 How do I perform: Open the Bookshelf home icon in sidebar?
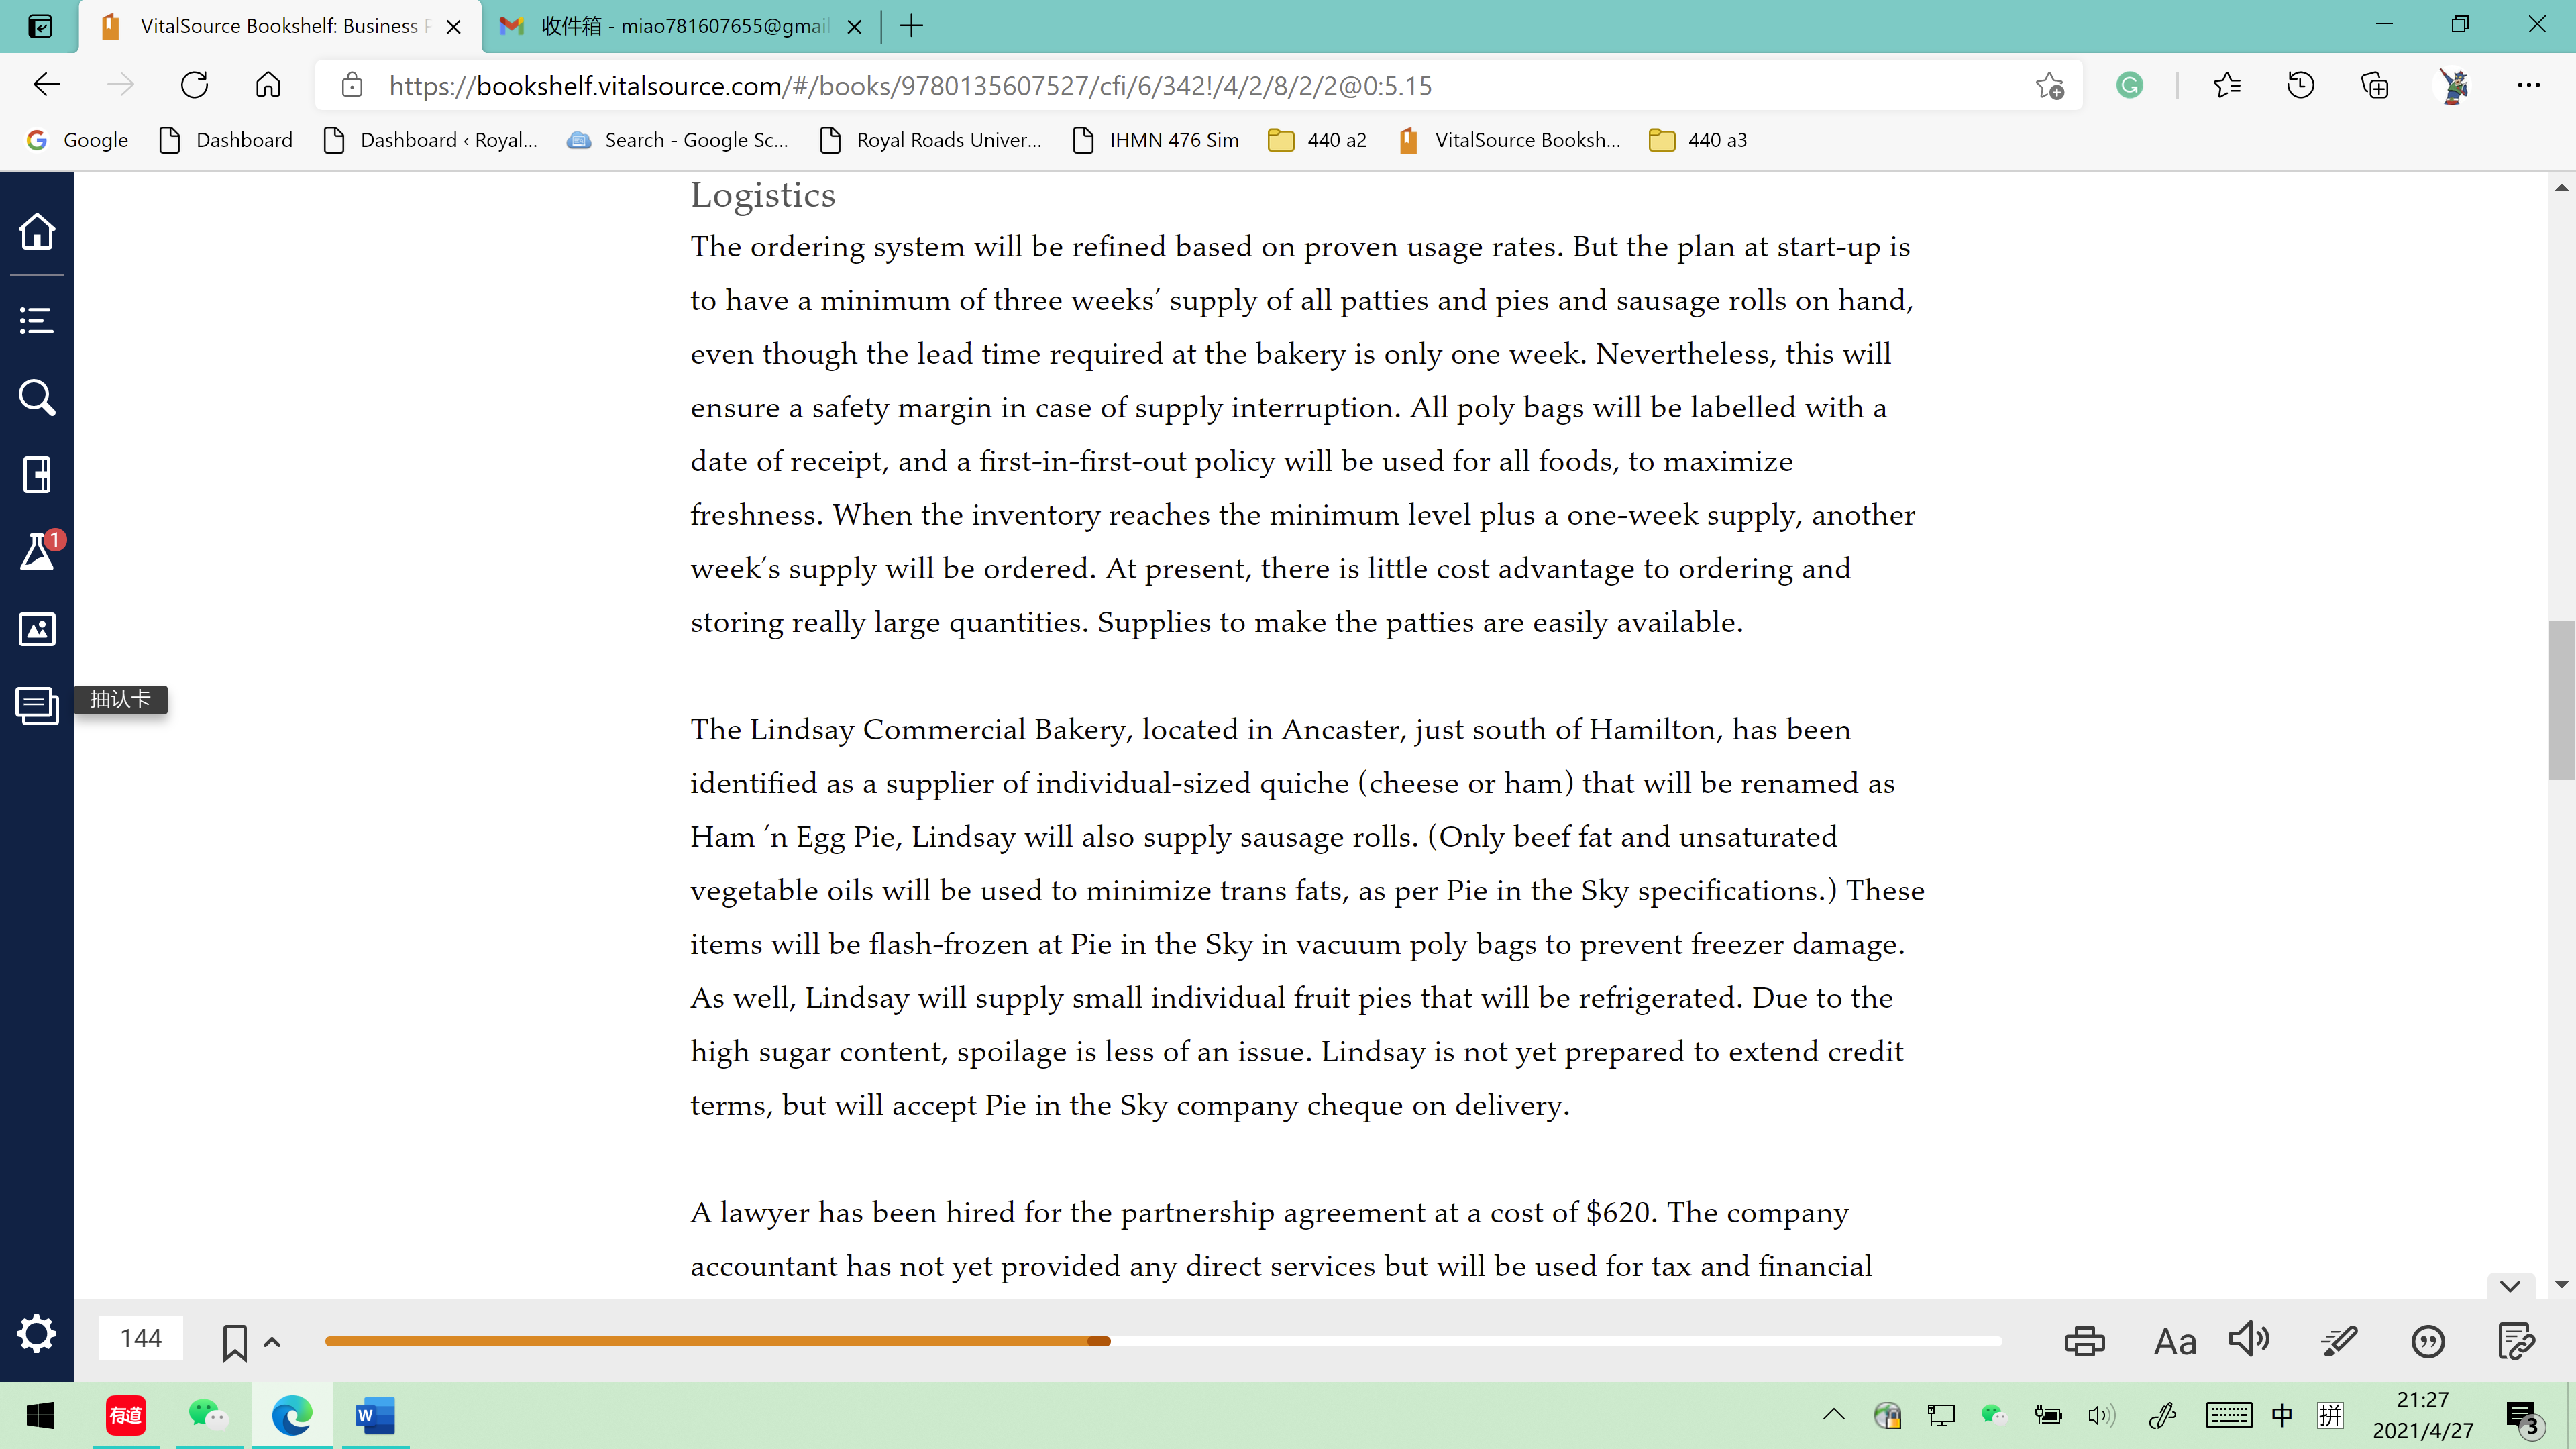click(37, 232)
